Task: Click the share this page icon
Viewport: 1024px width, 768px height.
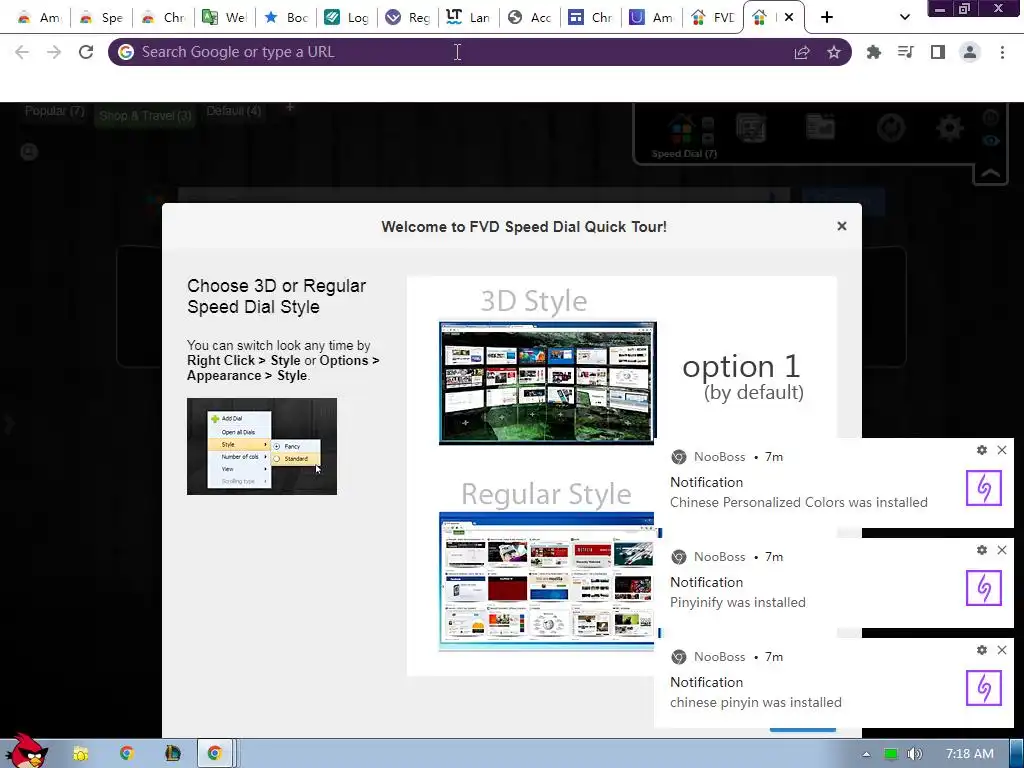Action: [802, 52]
